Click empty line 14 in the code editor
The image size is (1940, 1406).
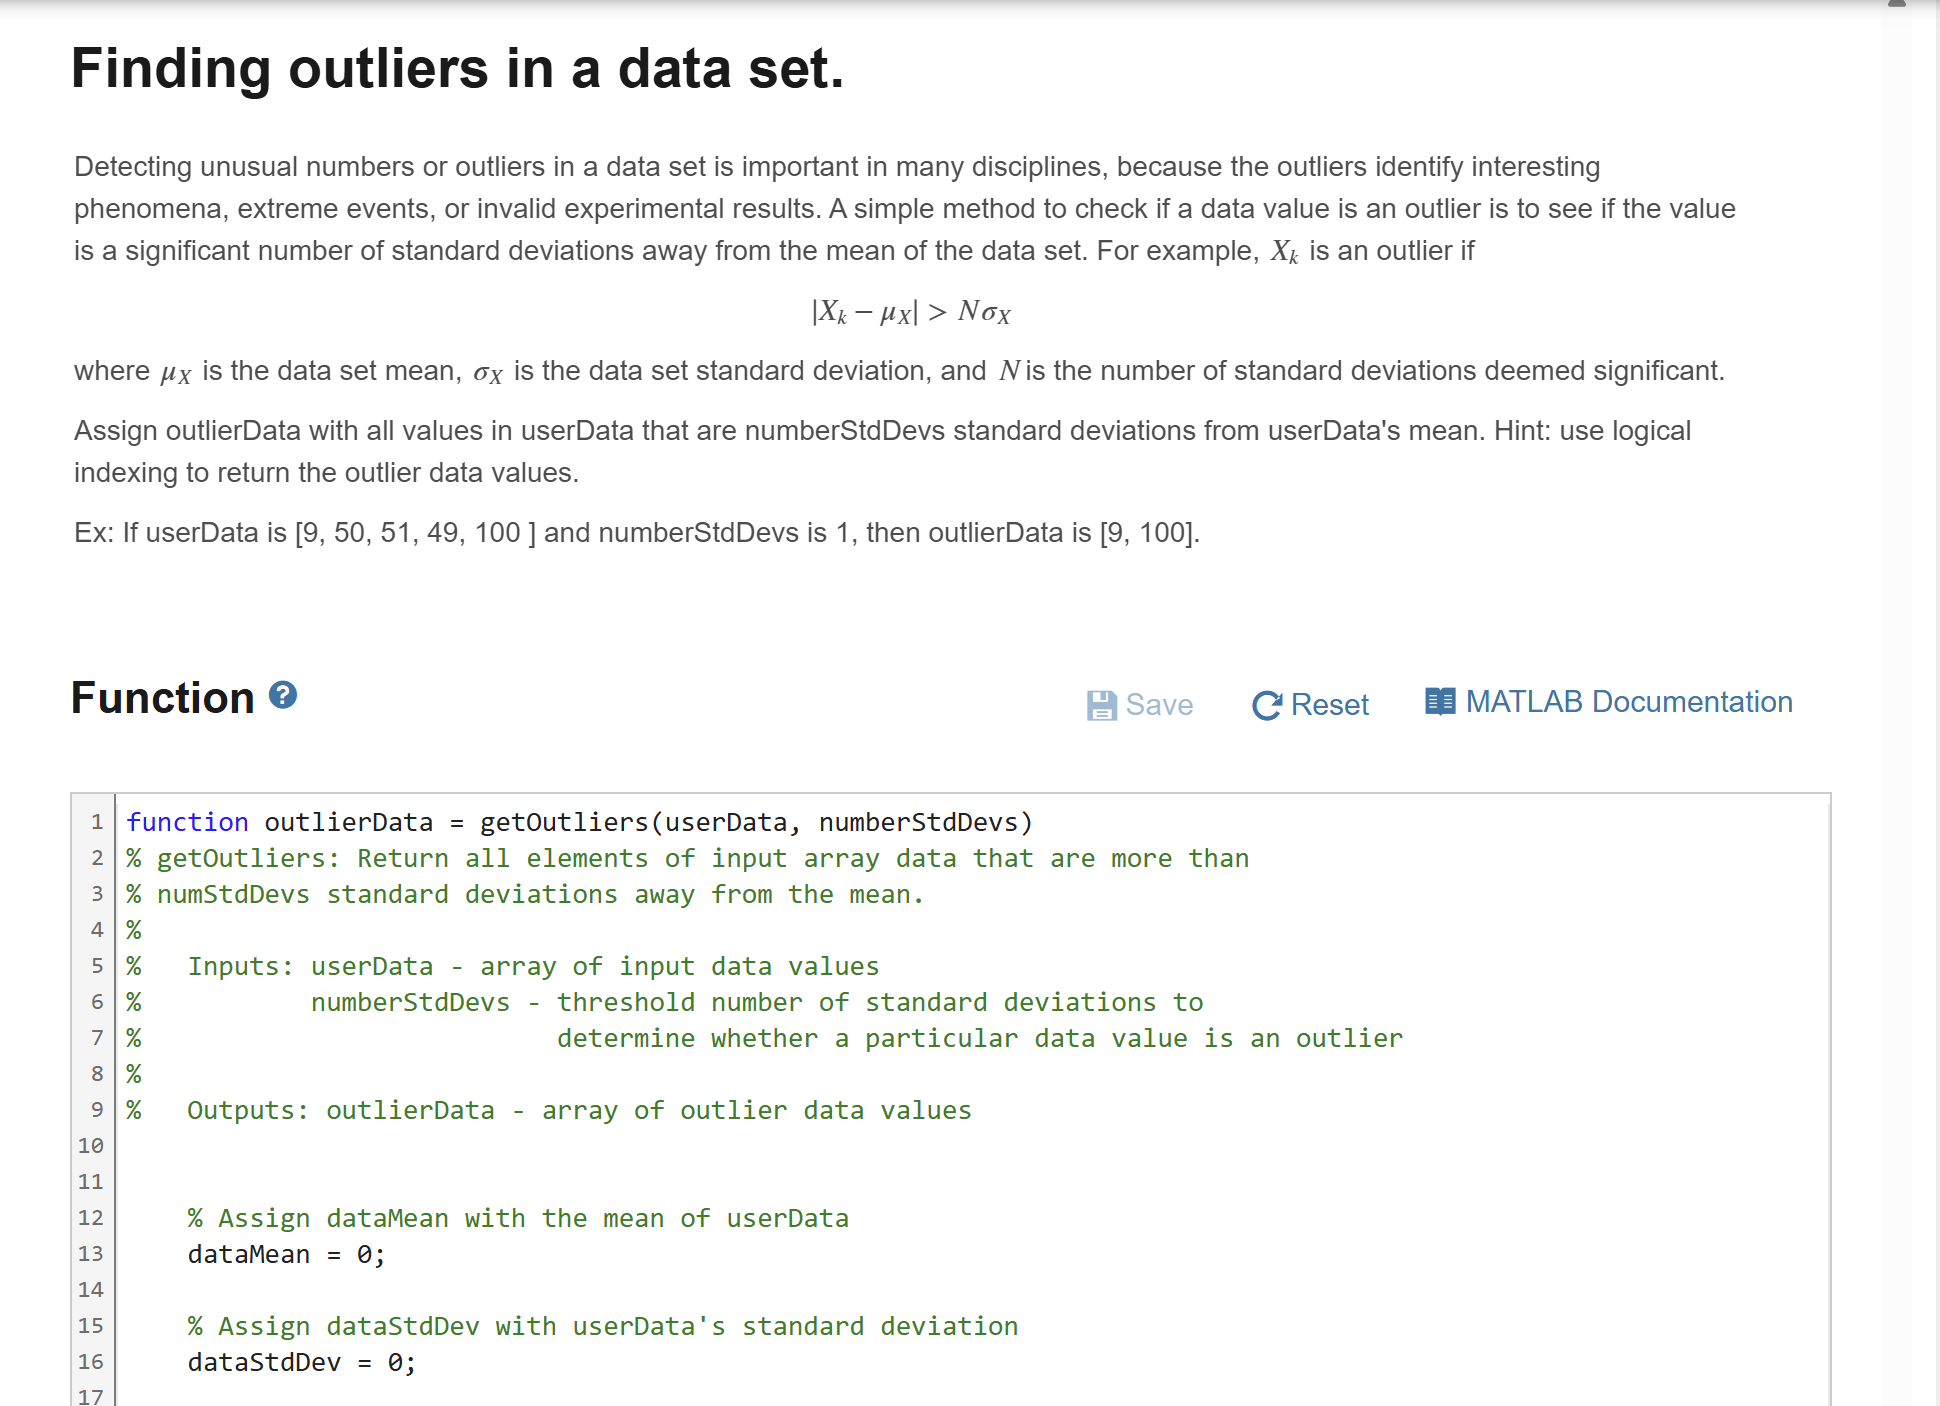pos(400,1290)
